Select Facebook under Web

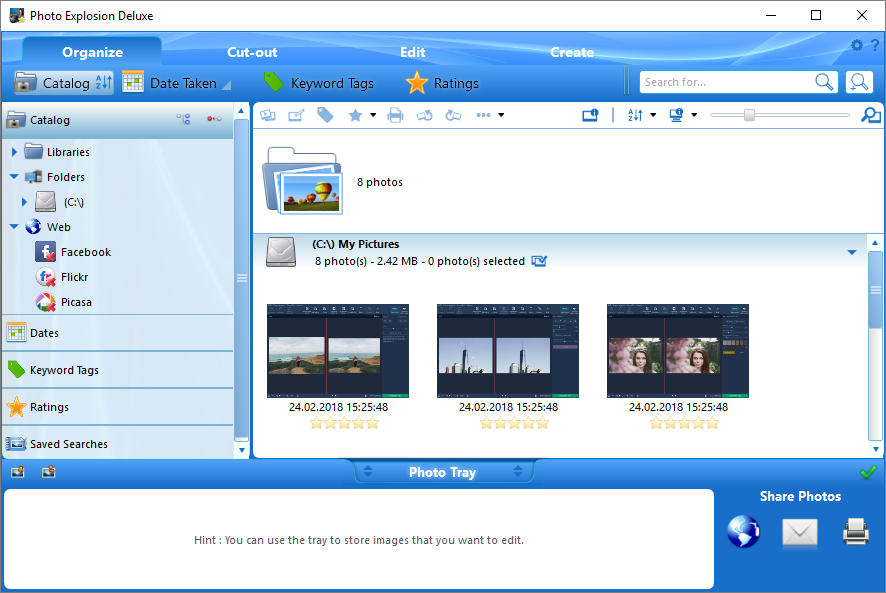(x=85, y=252)
